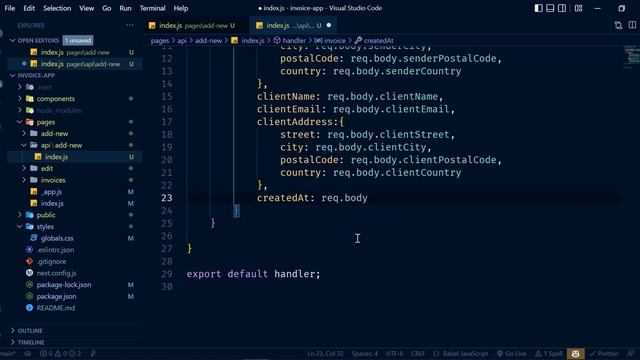Open index.js inside api\add-new folder
This screenshot has width=640, height=360.
(x=75, y=157)
